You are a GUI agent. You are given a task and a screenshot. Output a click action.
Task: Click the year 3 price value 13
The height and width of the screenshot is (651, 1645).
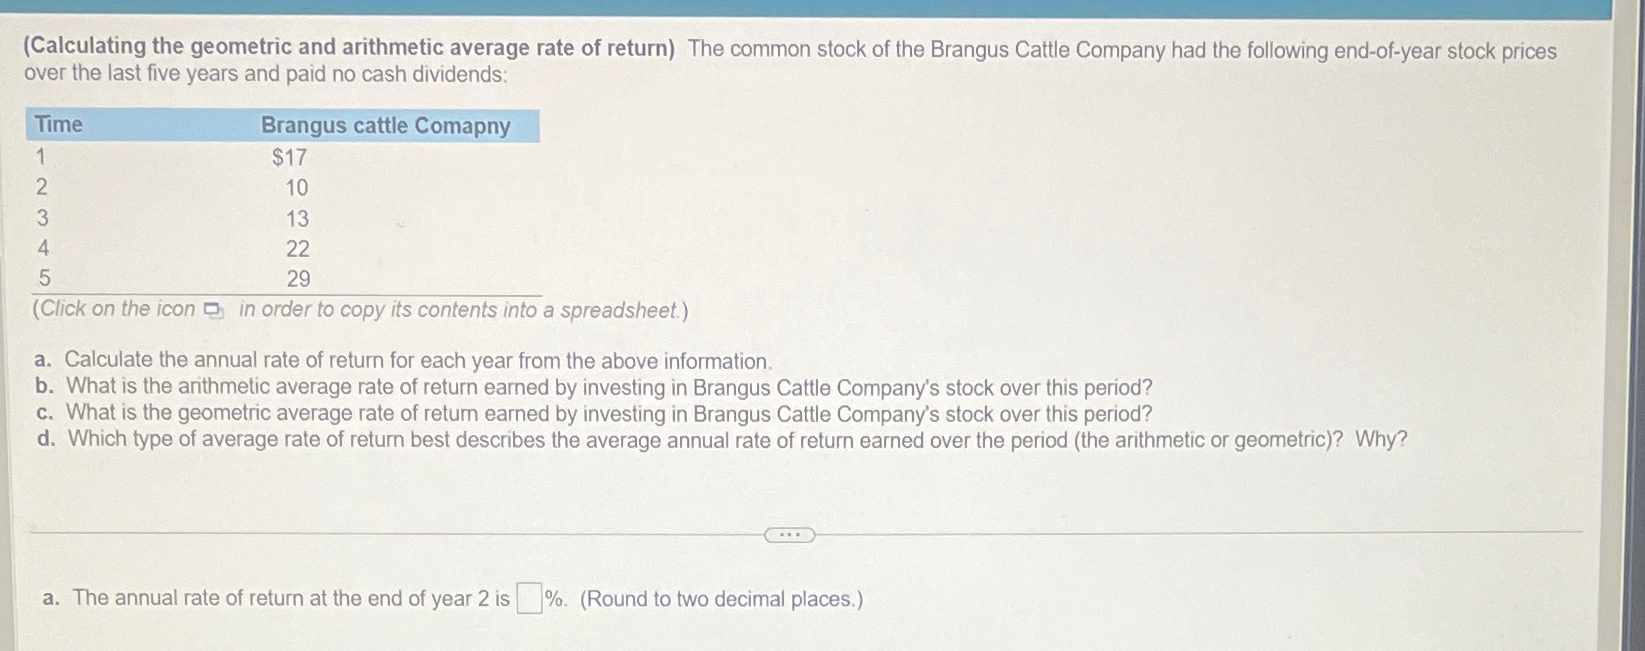297,218
